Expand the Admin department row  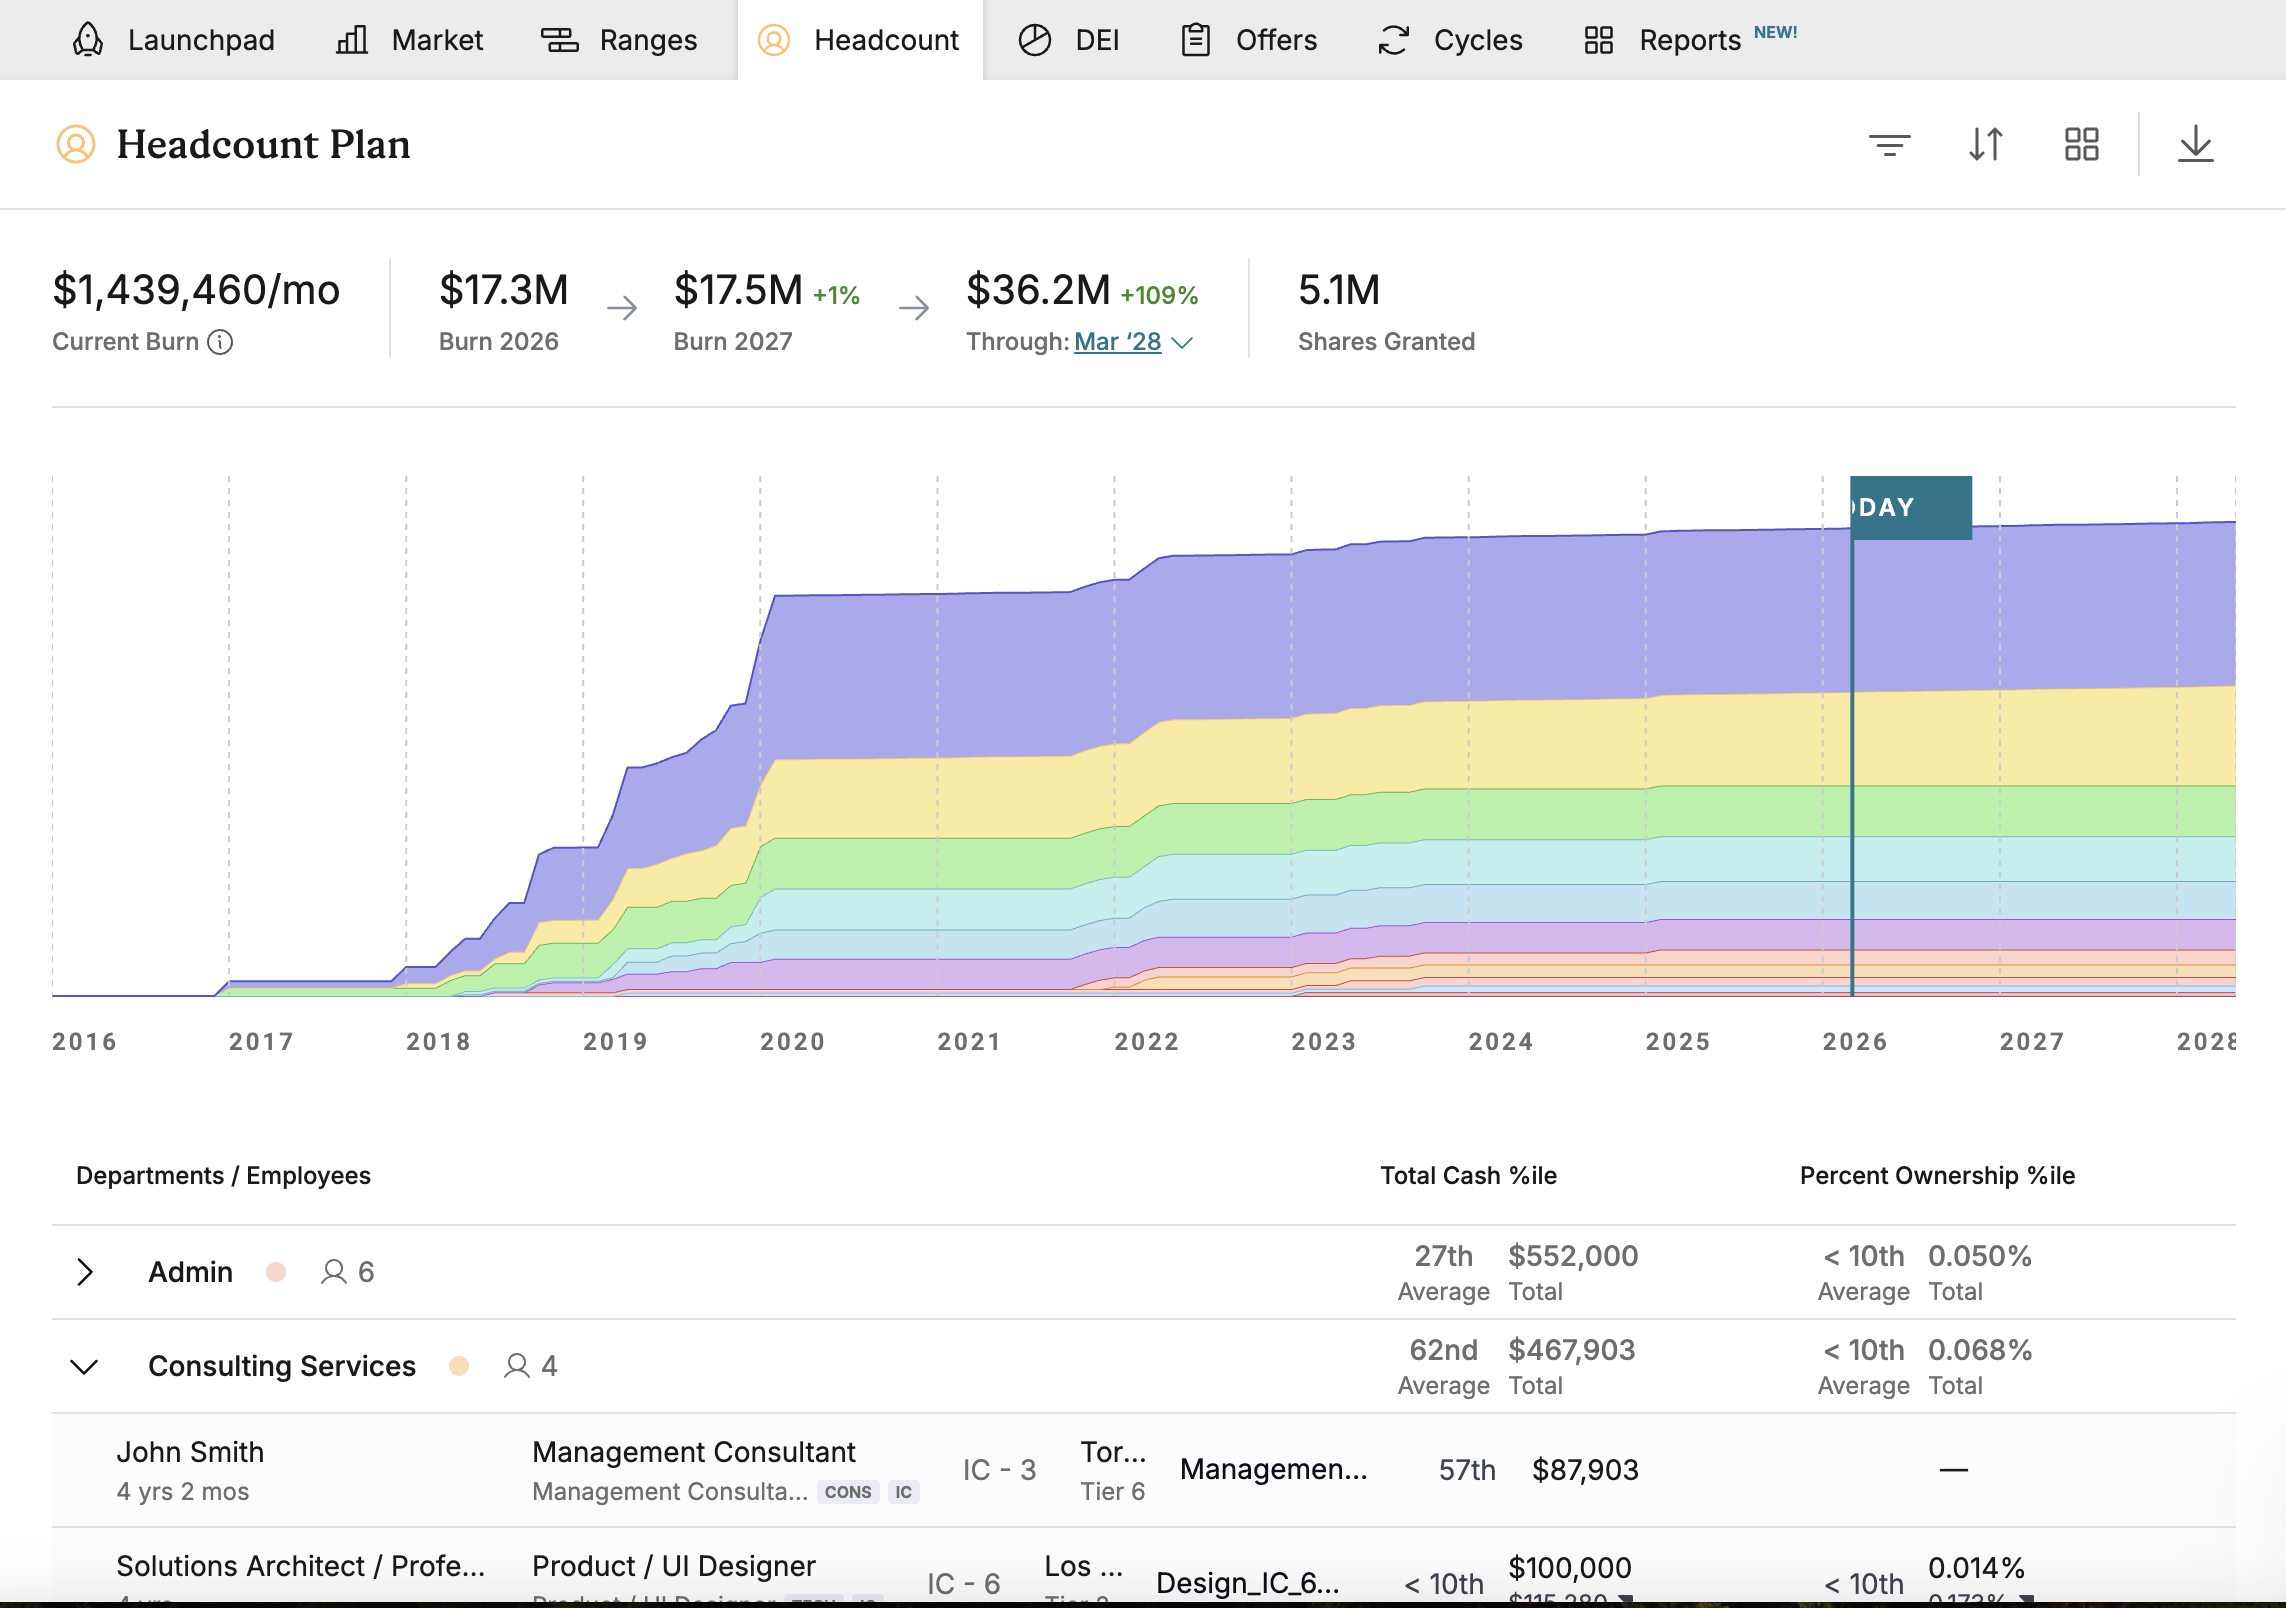click(85, 1272)
